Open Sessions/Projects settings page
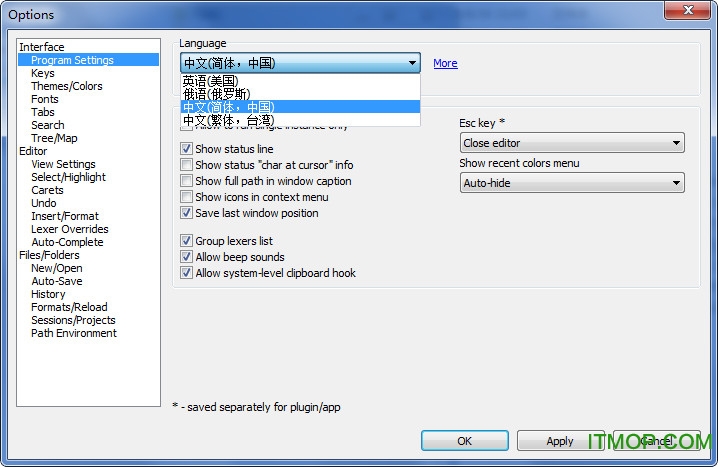718x467 pixels. tap(73, 320)
